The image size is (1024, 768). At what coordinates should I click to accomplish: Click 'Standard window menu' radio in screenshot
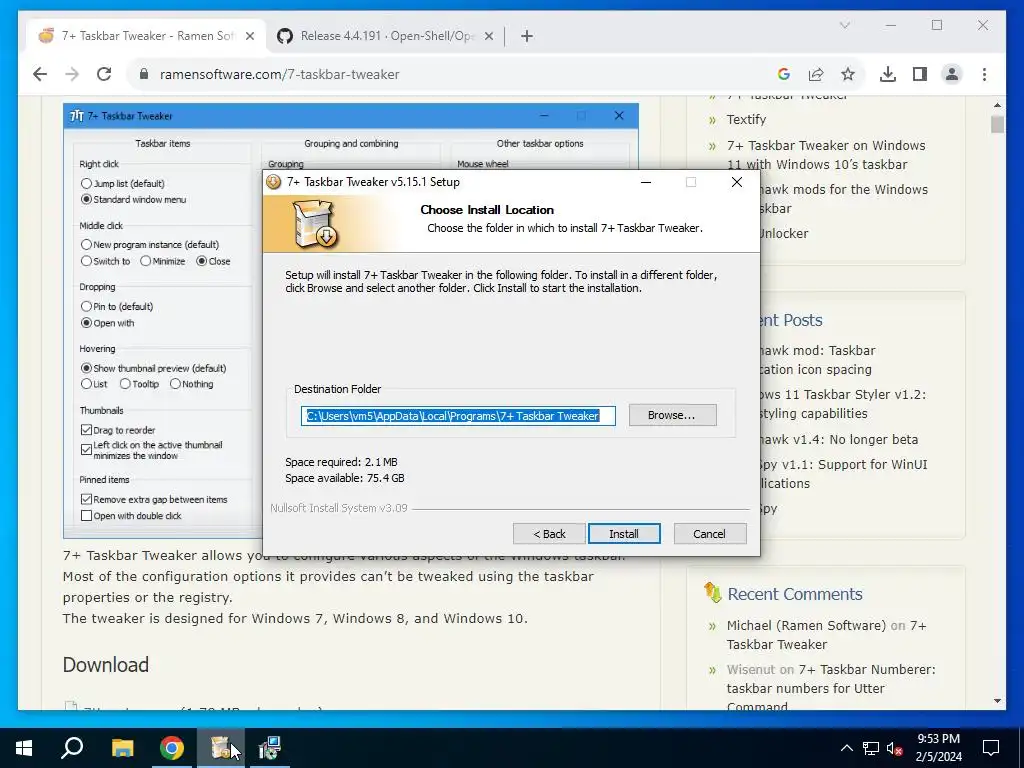click(x=86, y=199)
